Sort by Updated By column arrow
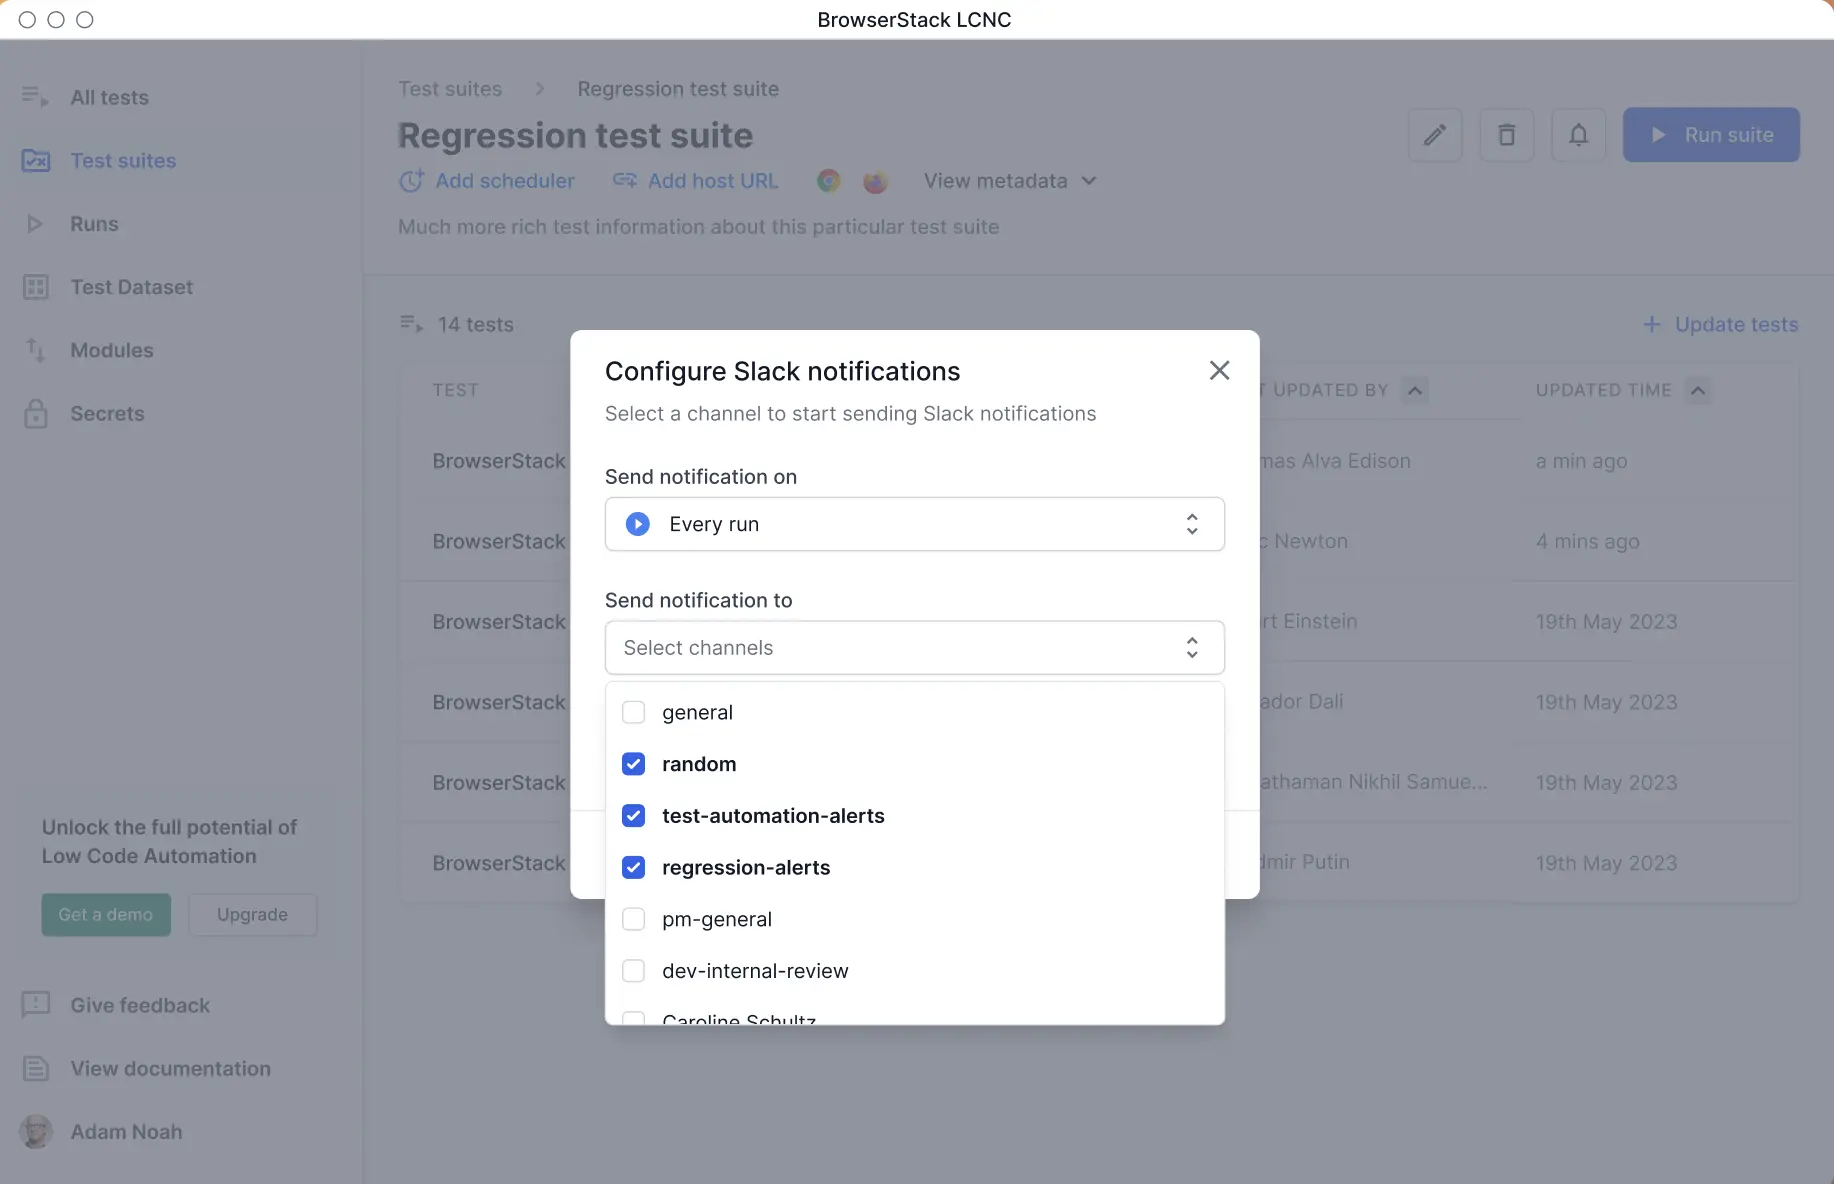Screen dimensions: 1834x1184 (1414, 390)
